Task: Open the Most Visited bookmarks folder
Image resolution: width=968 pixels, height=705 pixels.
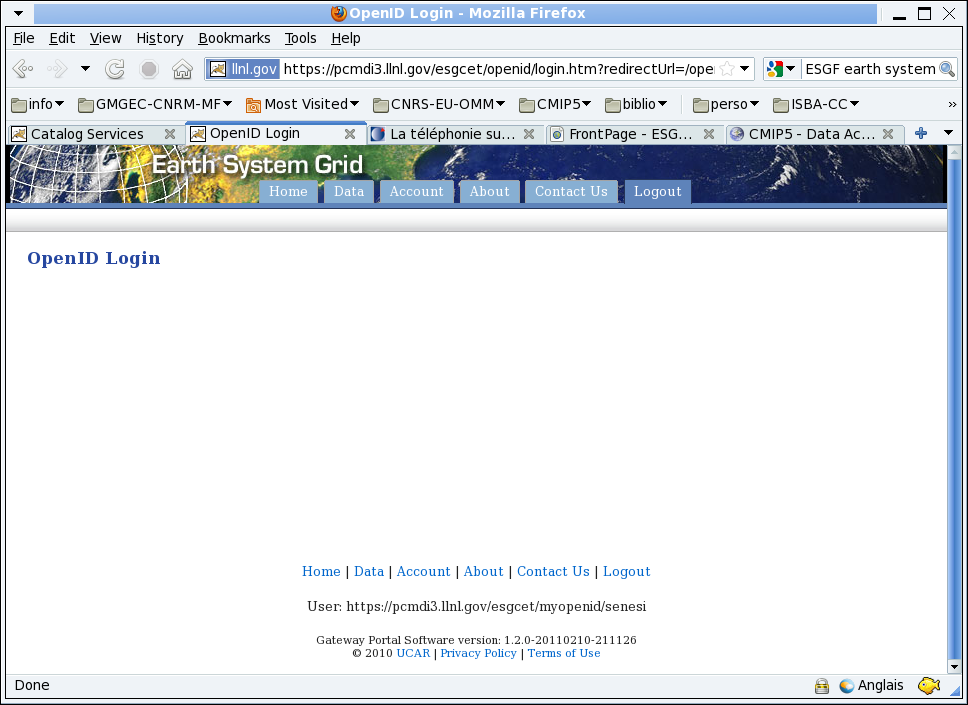Action: pos(303,104)
